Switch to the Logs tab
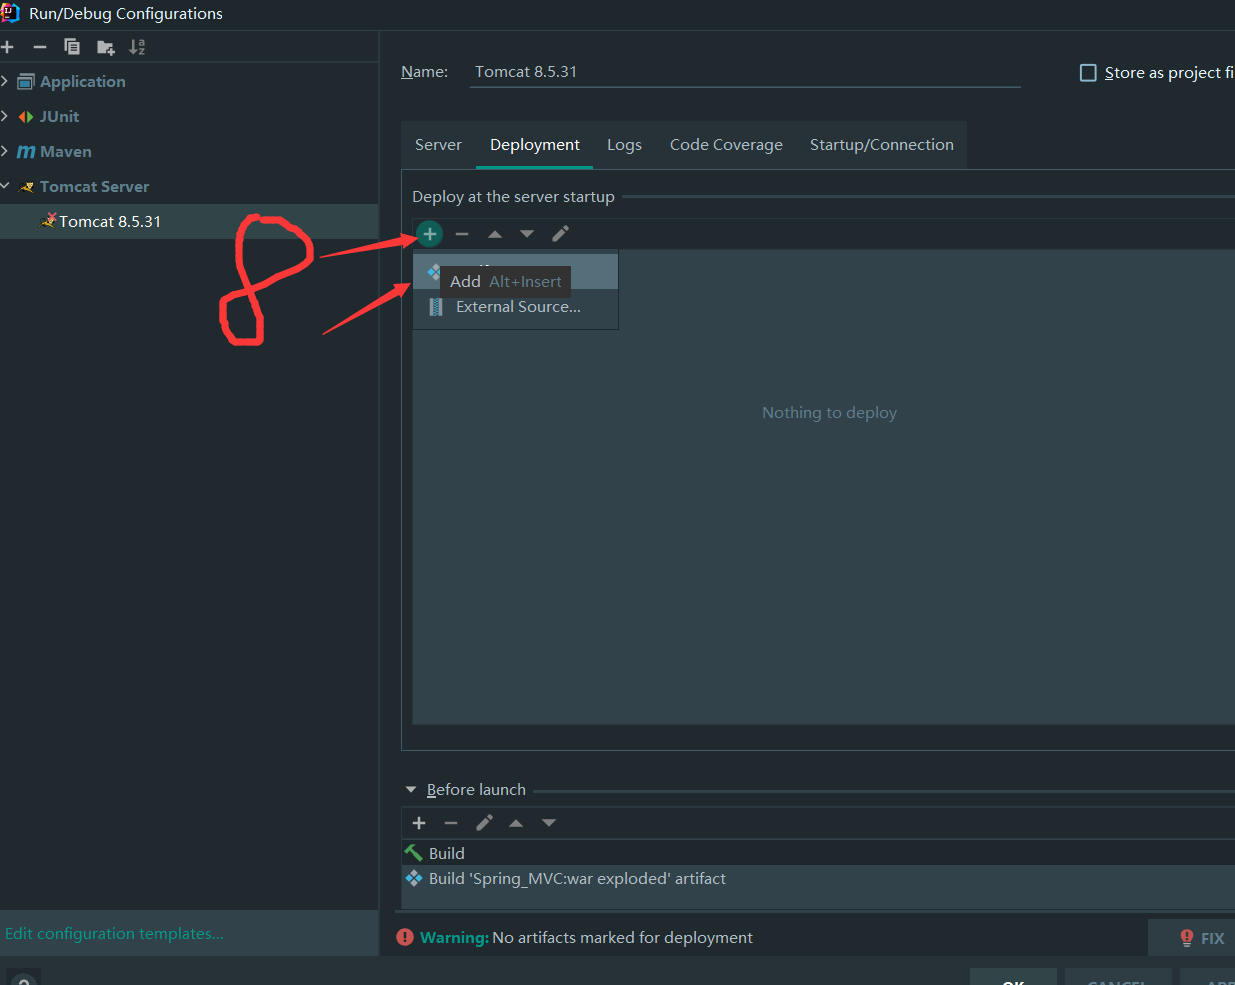 click(x=624, y=144)
